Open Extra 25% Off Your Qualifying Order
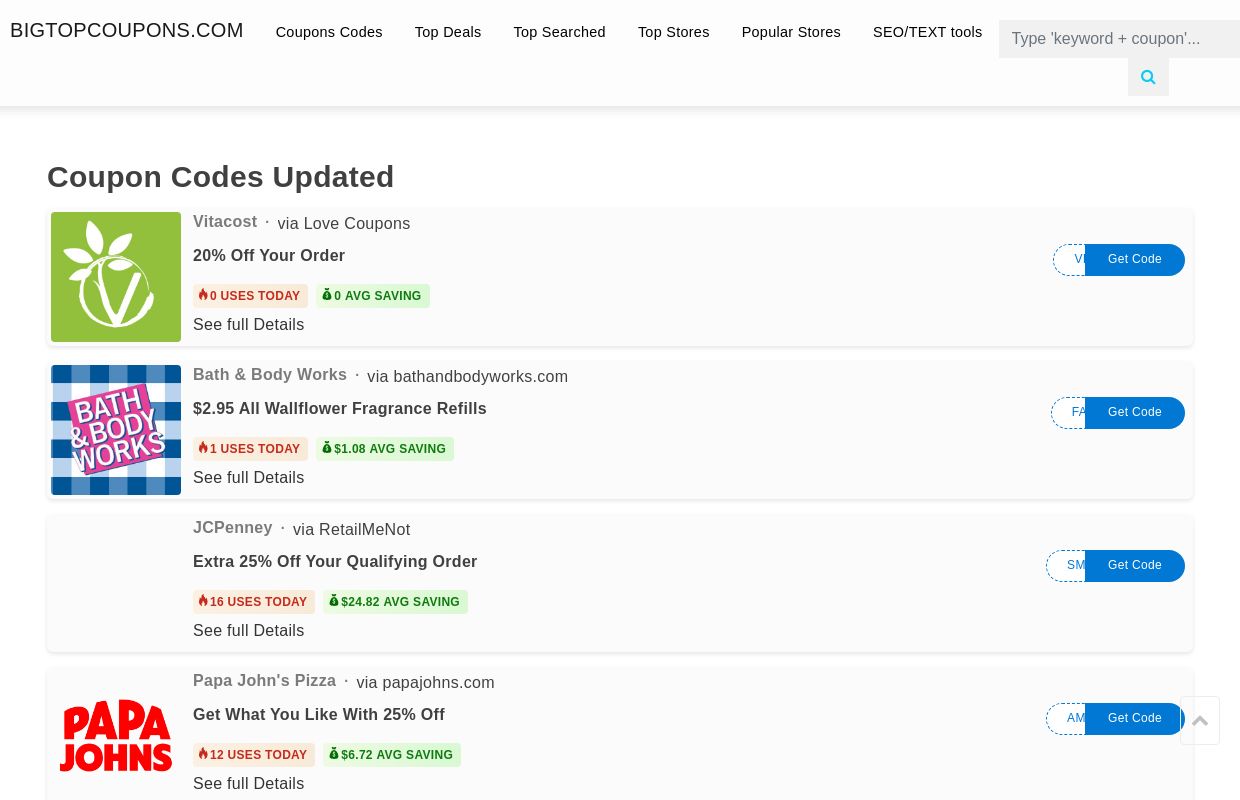This screenshot has height=800, width=1240. click(x=335, y=562)
